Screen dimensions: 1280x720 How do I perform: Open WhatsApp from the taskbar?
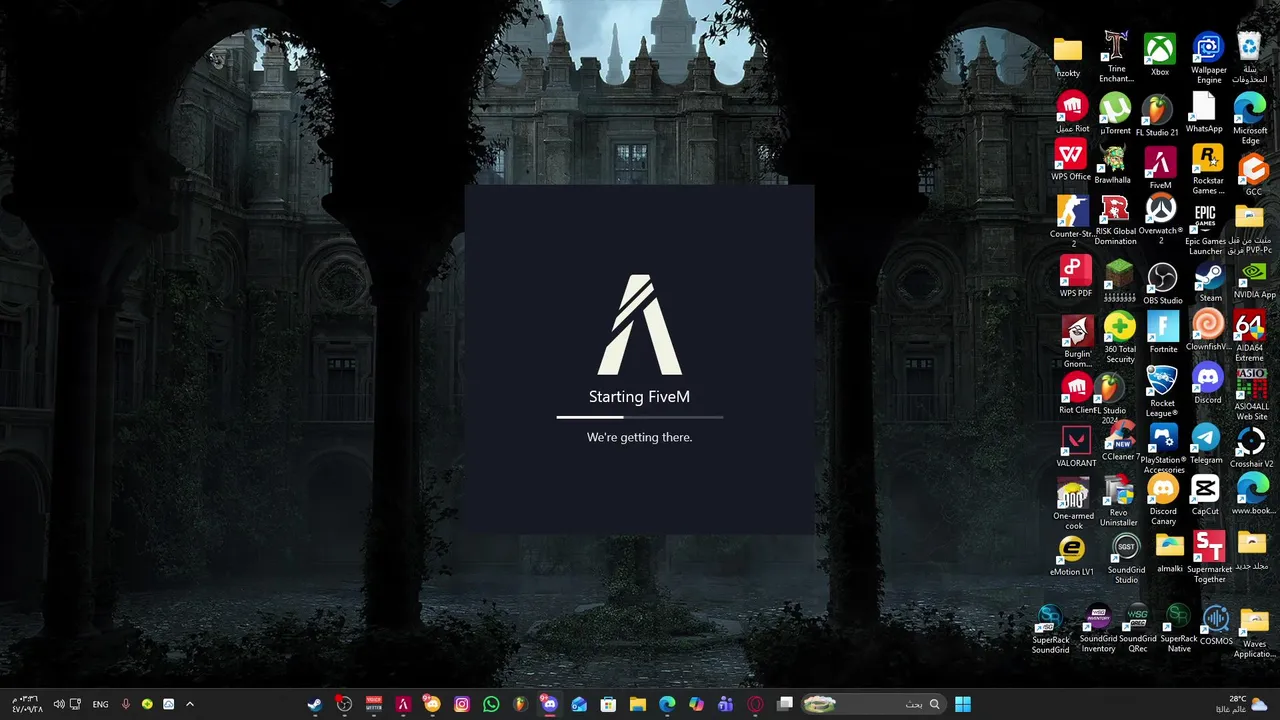(490, 704)
